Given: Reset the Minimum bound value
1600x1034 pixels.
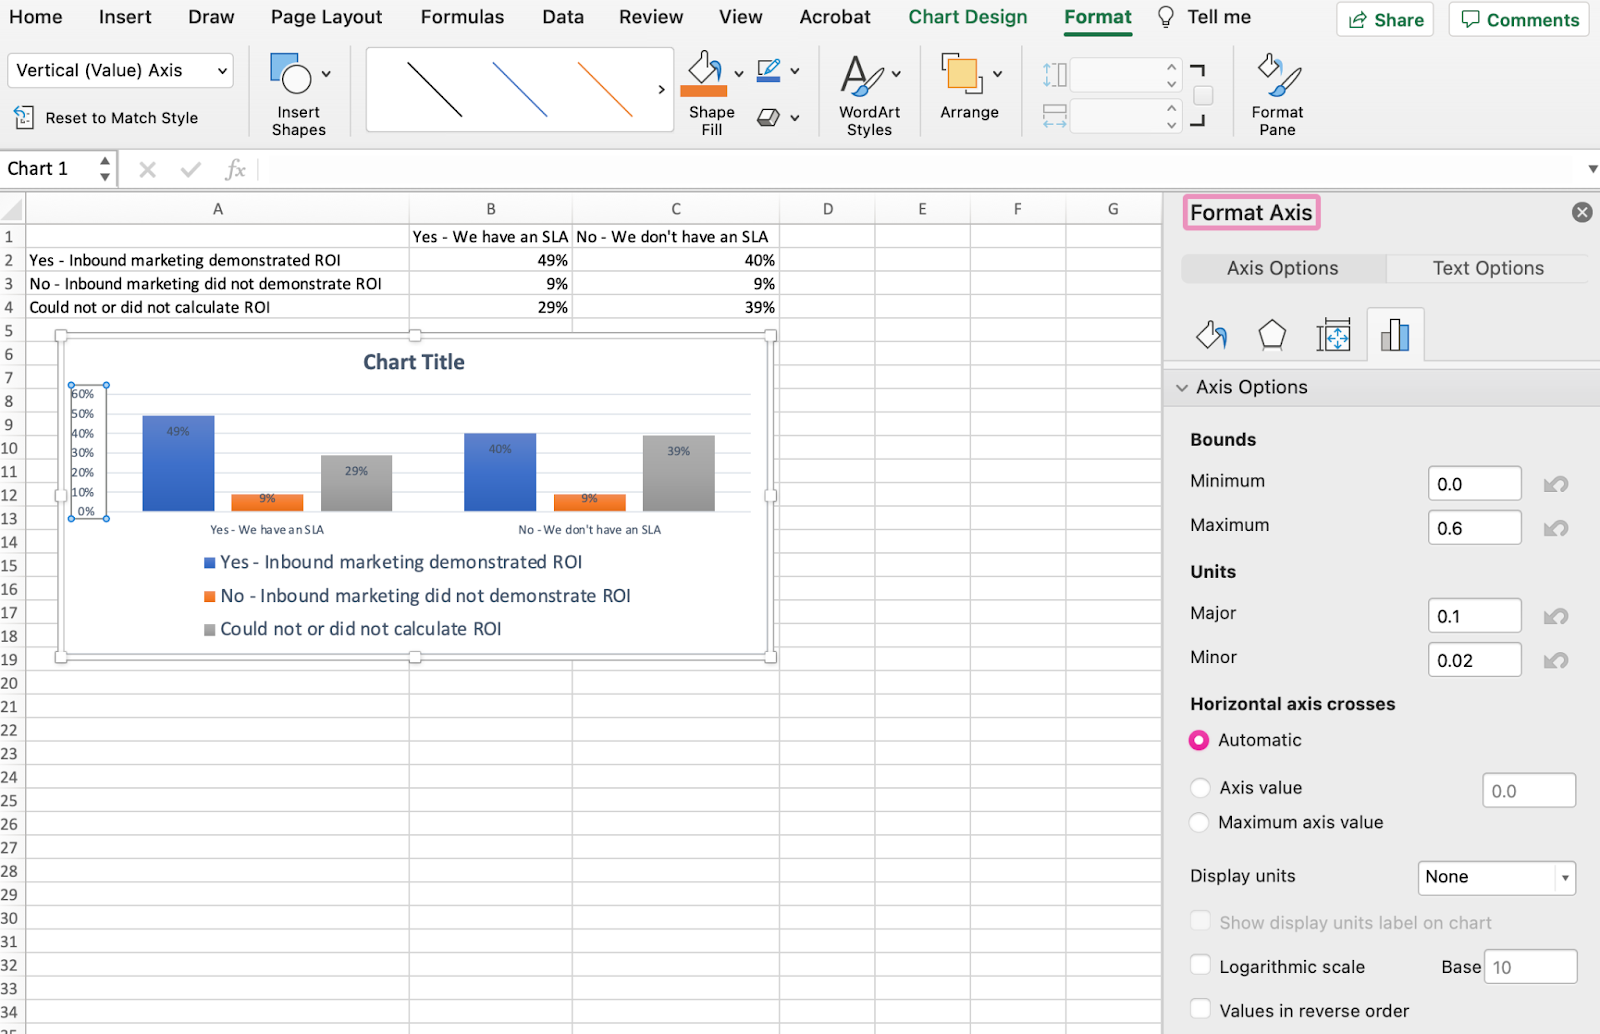Looking at the screenshot, I should click(x=1556, y=485).
